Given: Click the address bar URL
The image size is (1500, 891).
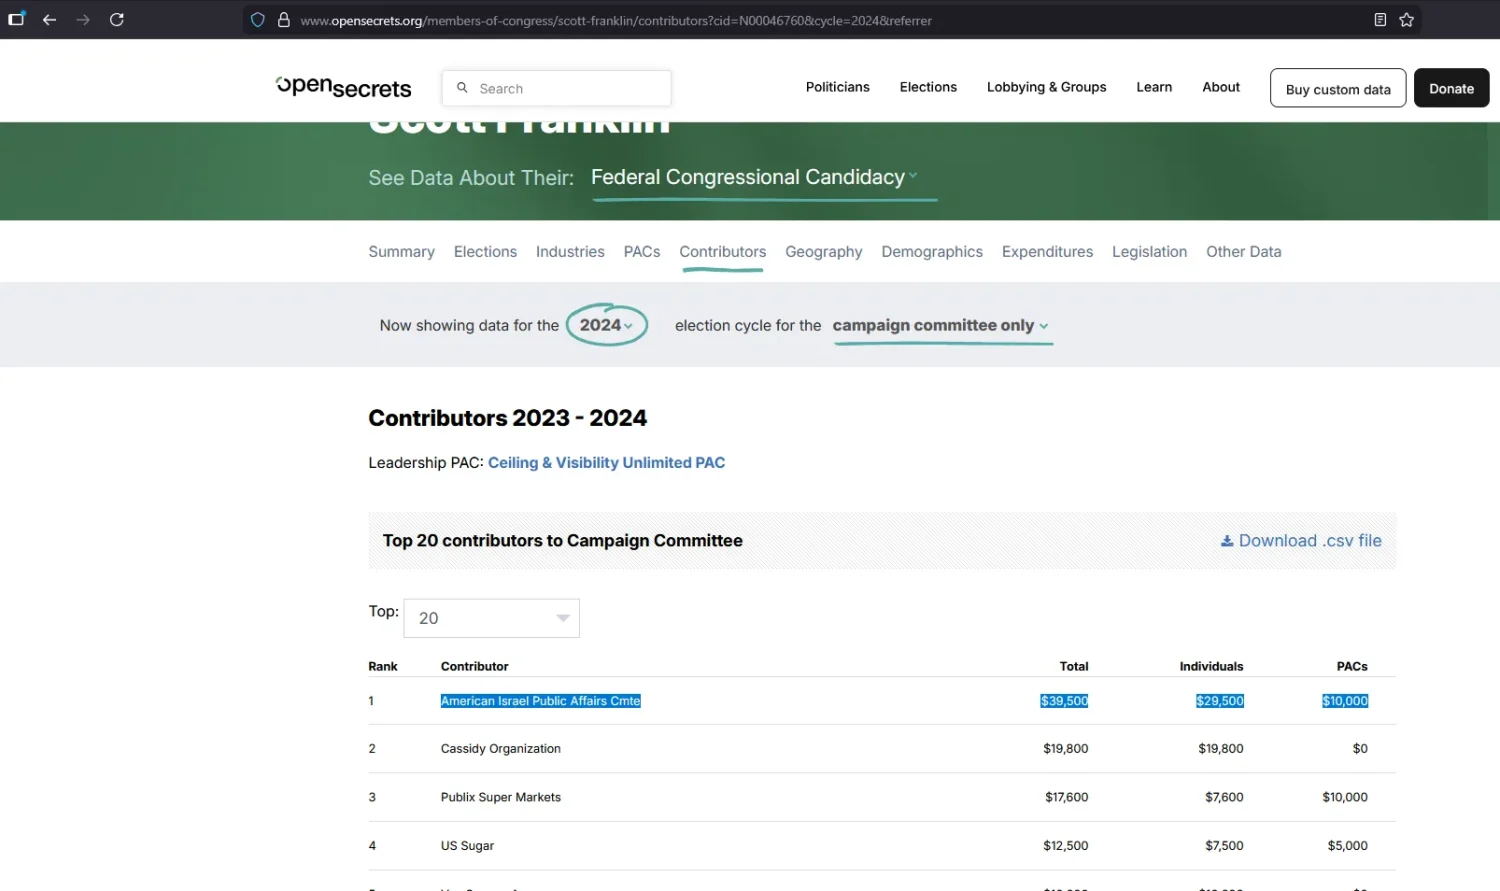Looking at the screenshot, I should click(x=616, y=20).
